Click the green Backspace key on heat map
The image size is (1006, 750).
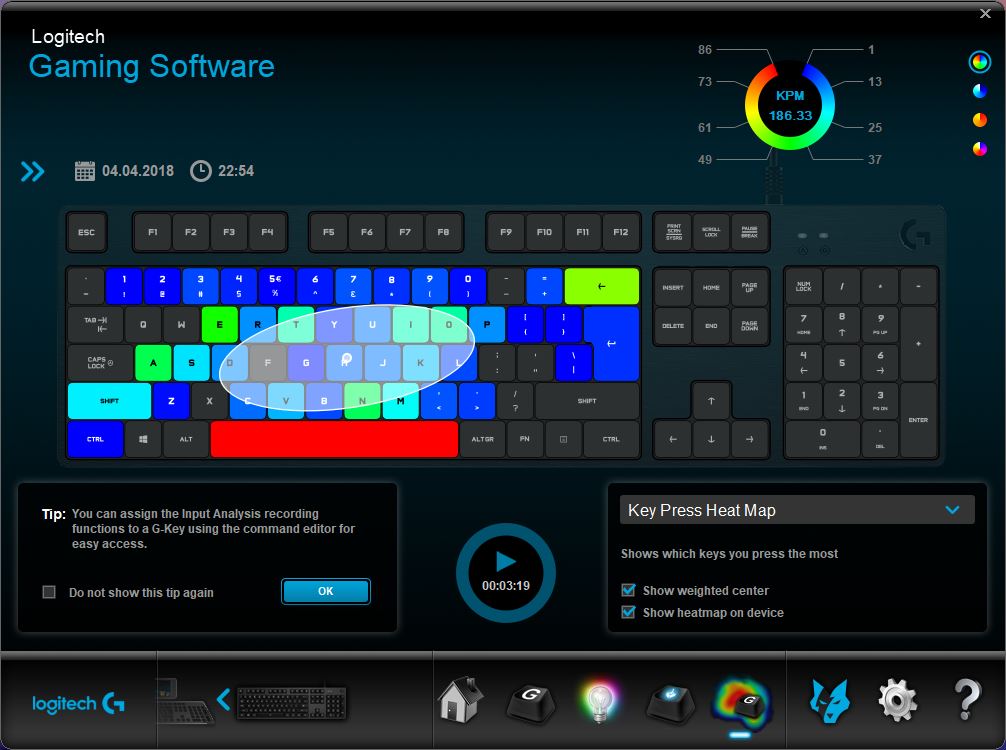click(x=602, y=286)
